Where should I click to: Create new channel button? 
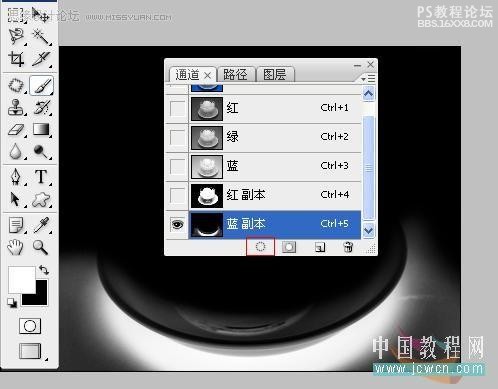click(x=320, y=247)
